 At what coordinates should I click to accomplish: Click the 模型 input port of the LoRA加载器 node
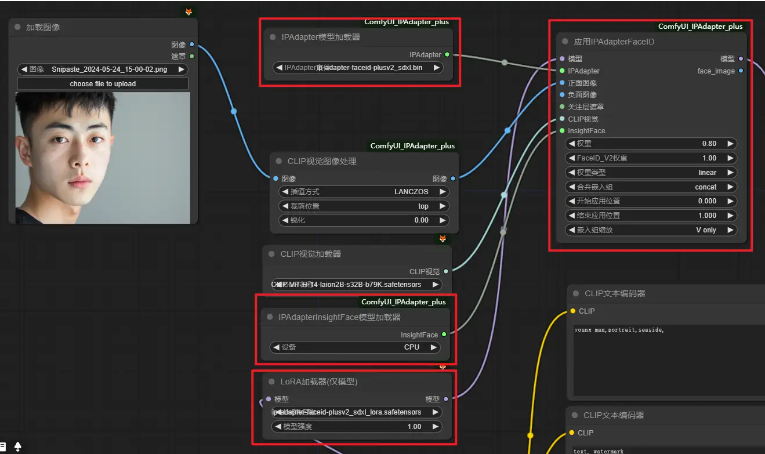coord(268,399)
